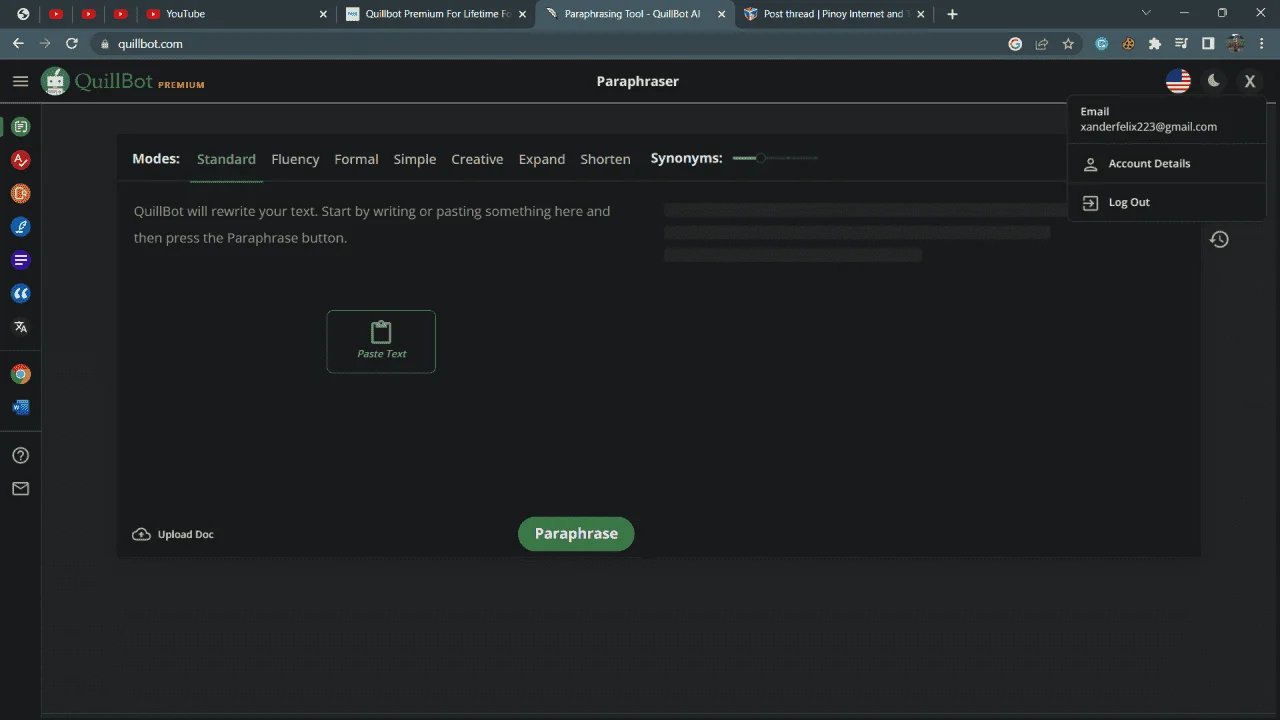This screenshot has height=720, width=1280.
Task: Close the YouTube labeled tab
Action: 322,14
